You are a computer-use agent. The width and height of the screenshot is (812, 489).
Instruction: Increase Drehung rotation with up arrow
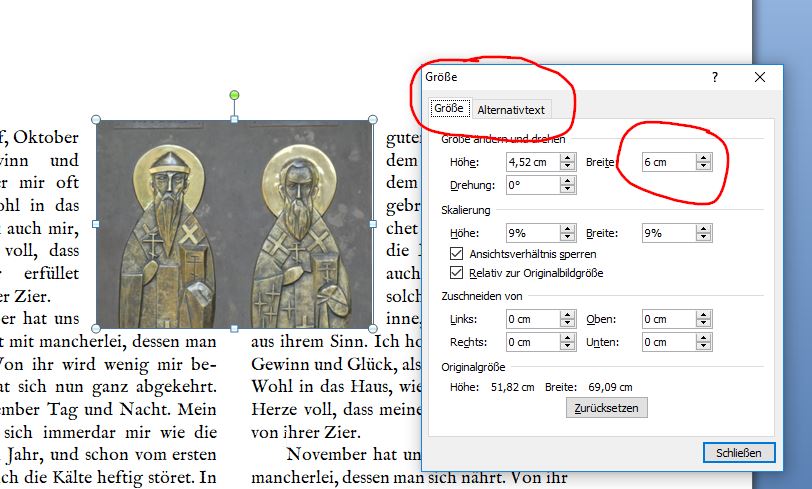(568, 180)
